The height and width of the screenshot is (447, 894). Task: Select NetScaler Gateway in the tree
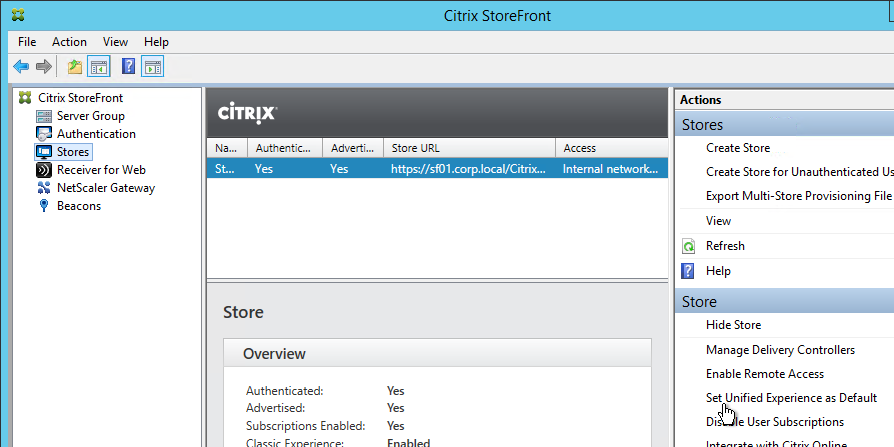(x=106, y=188)
